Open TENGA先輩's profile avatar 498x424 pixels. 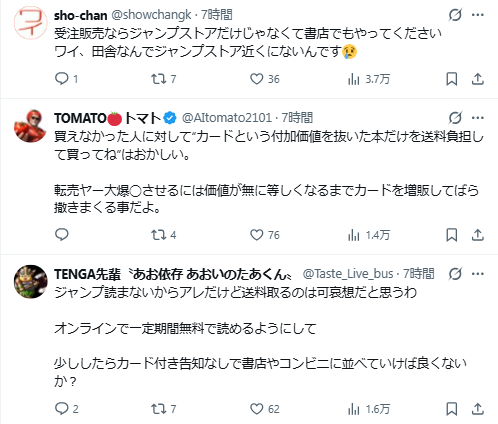[x=30, y=282]
